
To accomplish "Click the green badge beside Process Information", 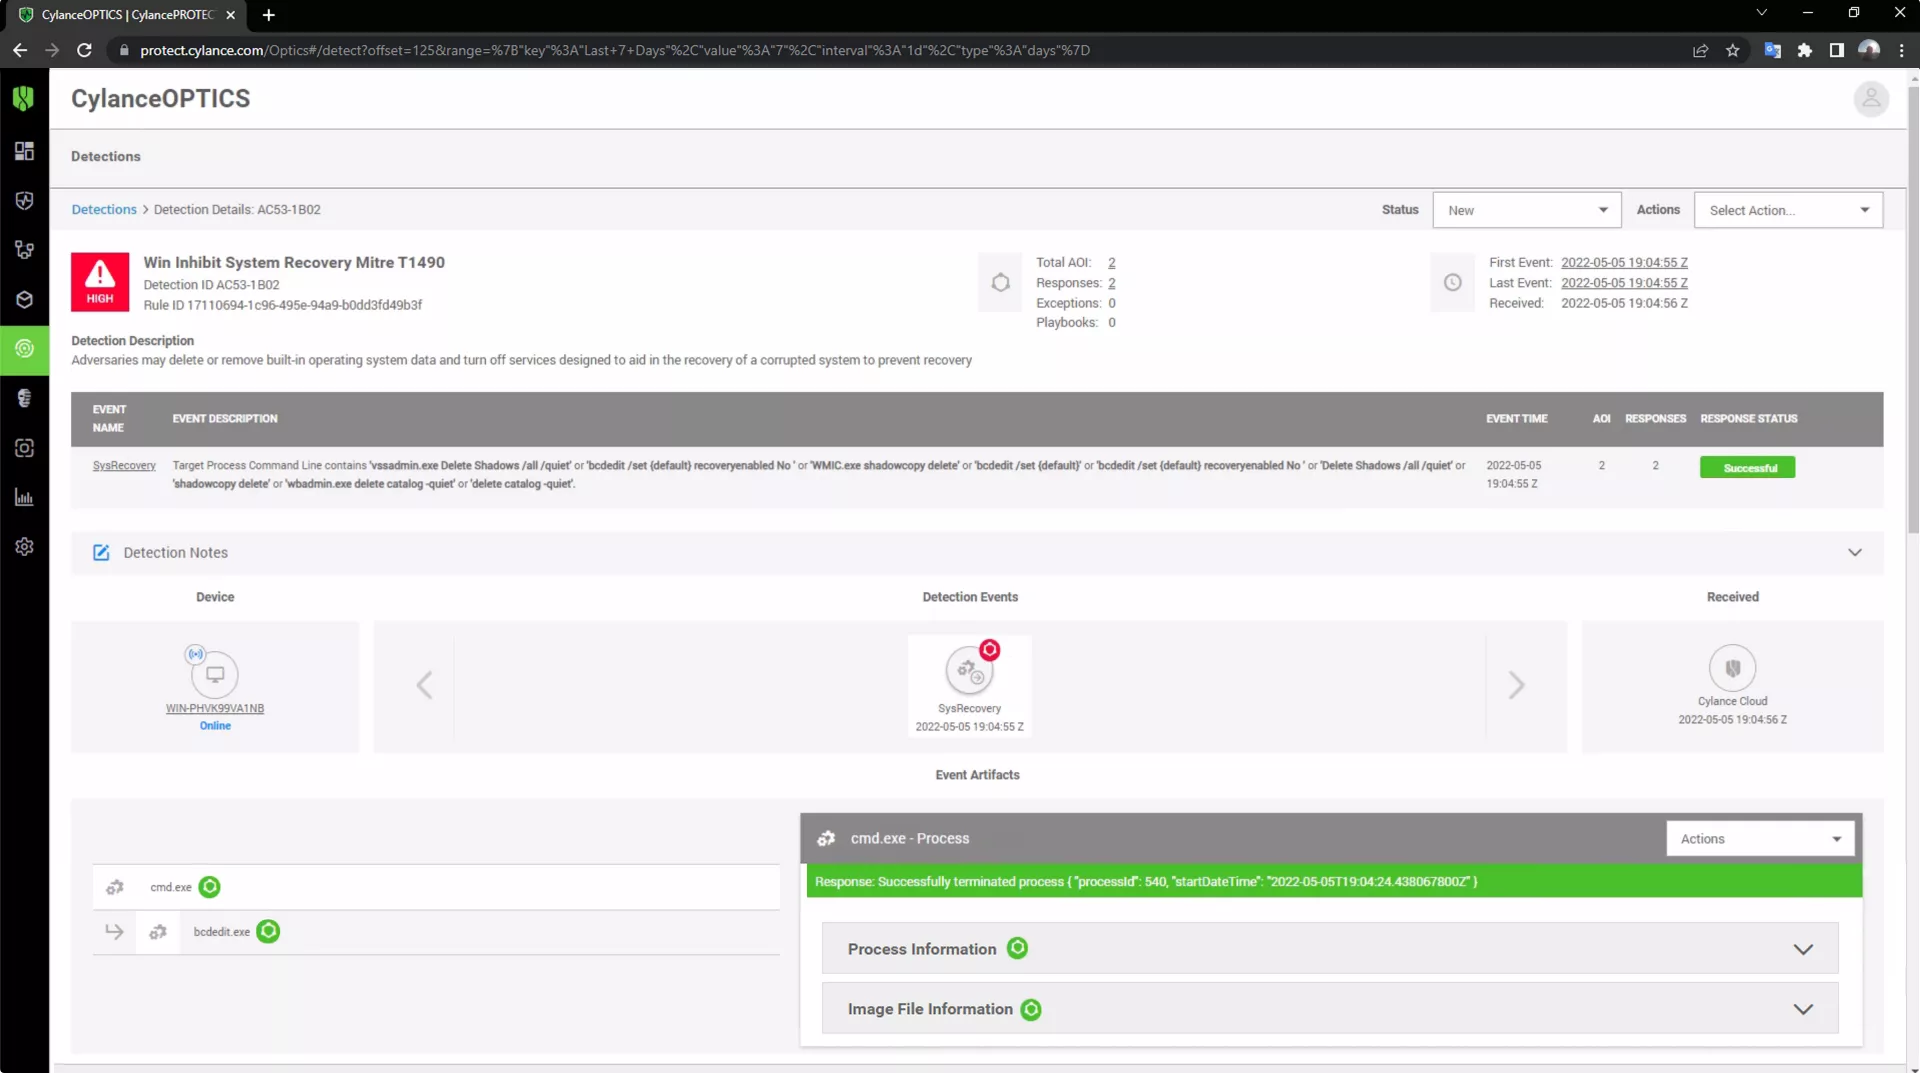I will click(x=1017, y=949).
